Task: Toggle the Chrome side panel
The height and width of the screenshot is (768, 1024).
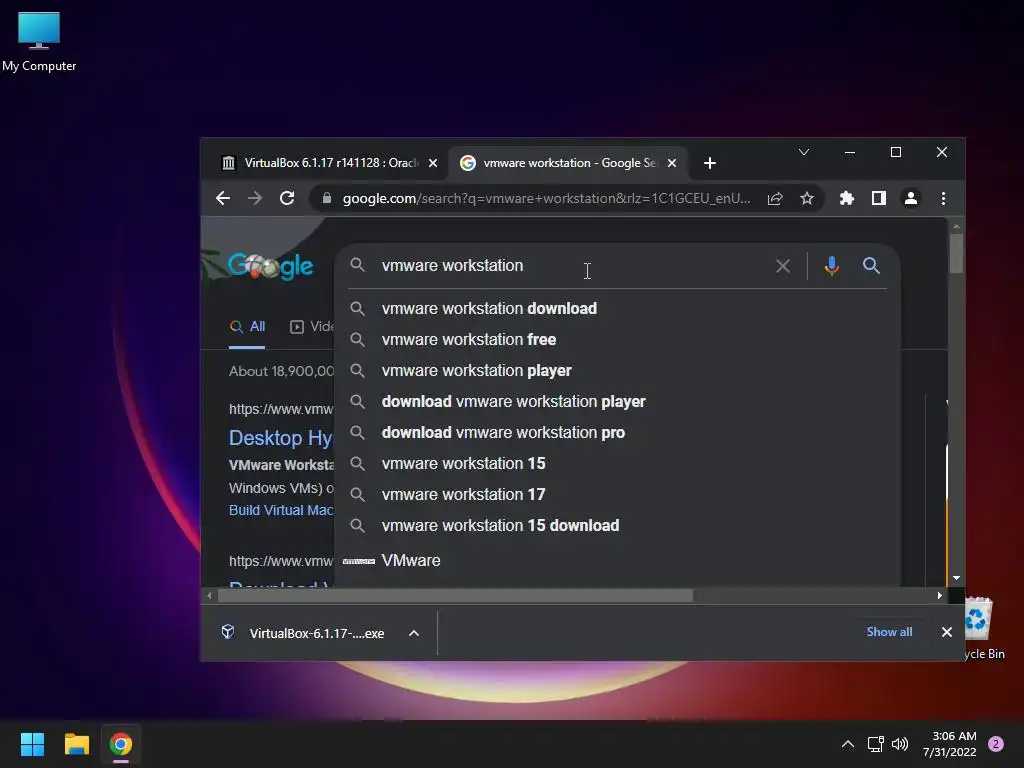Action: (x=879, y=199)
